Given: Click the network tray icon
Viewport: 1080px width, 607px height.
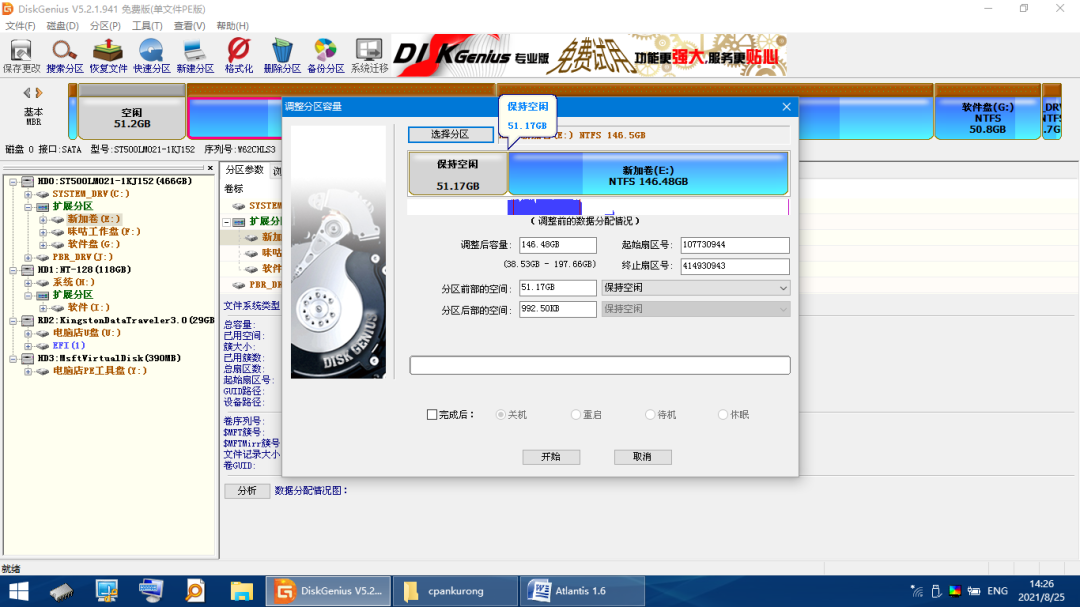Looking at the screenshot, I should pos(917,591).
